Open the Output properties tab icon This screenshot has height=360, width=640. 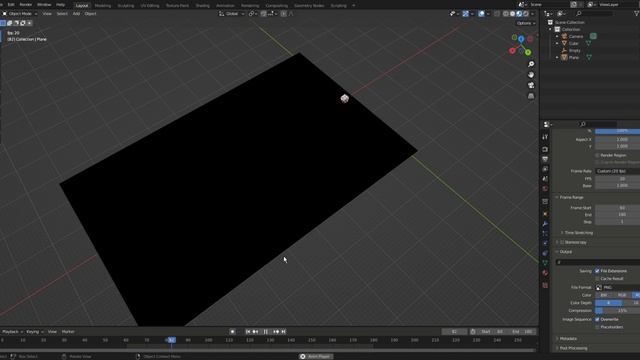(545, 159)
